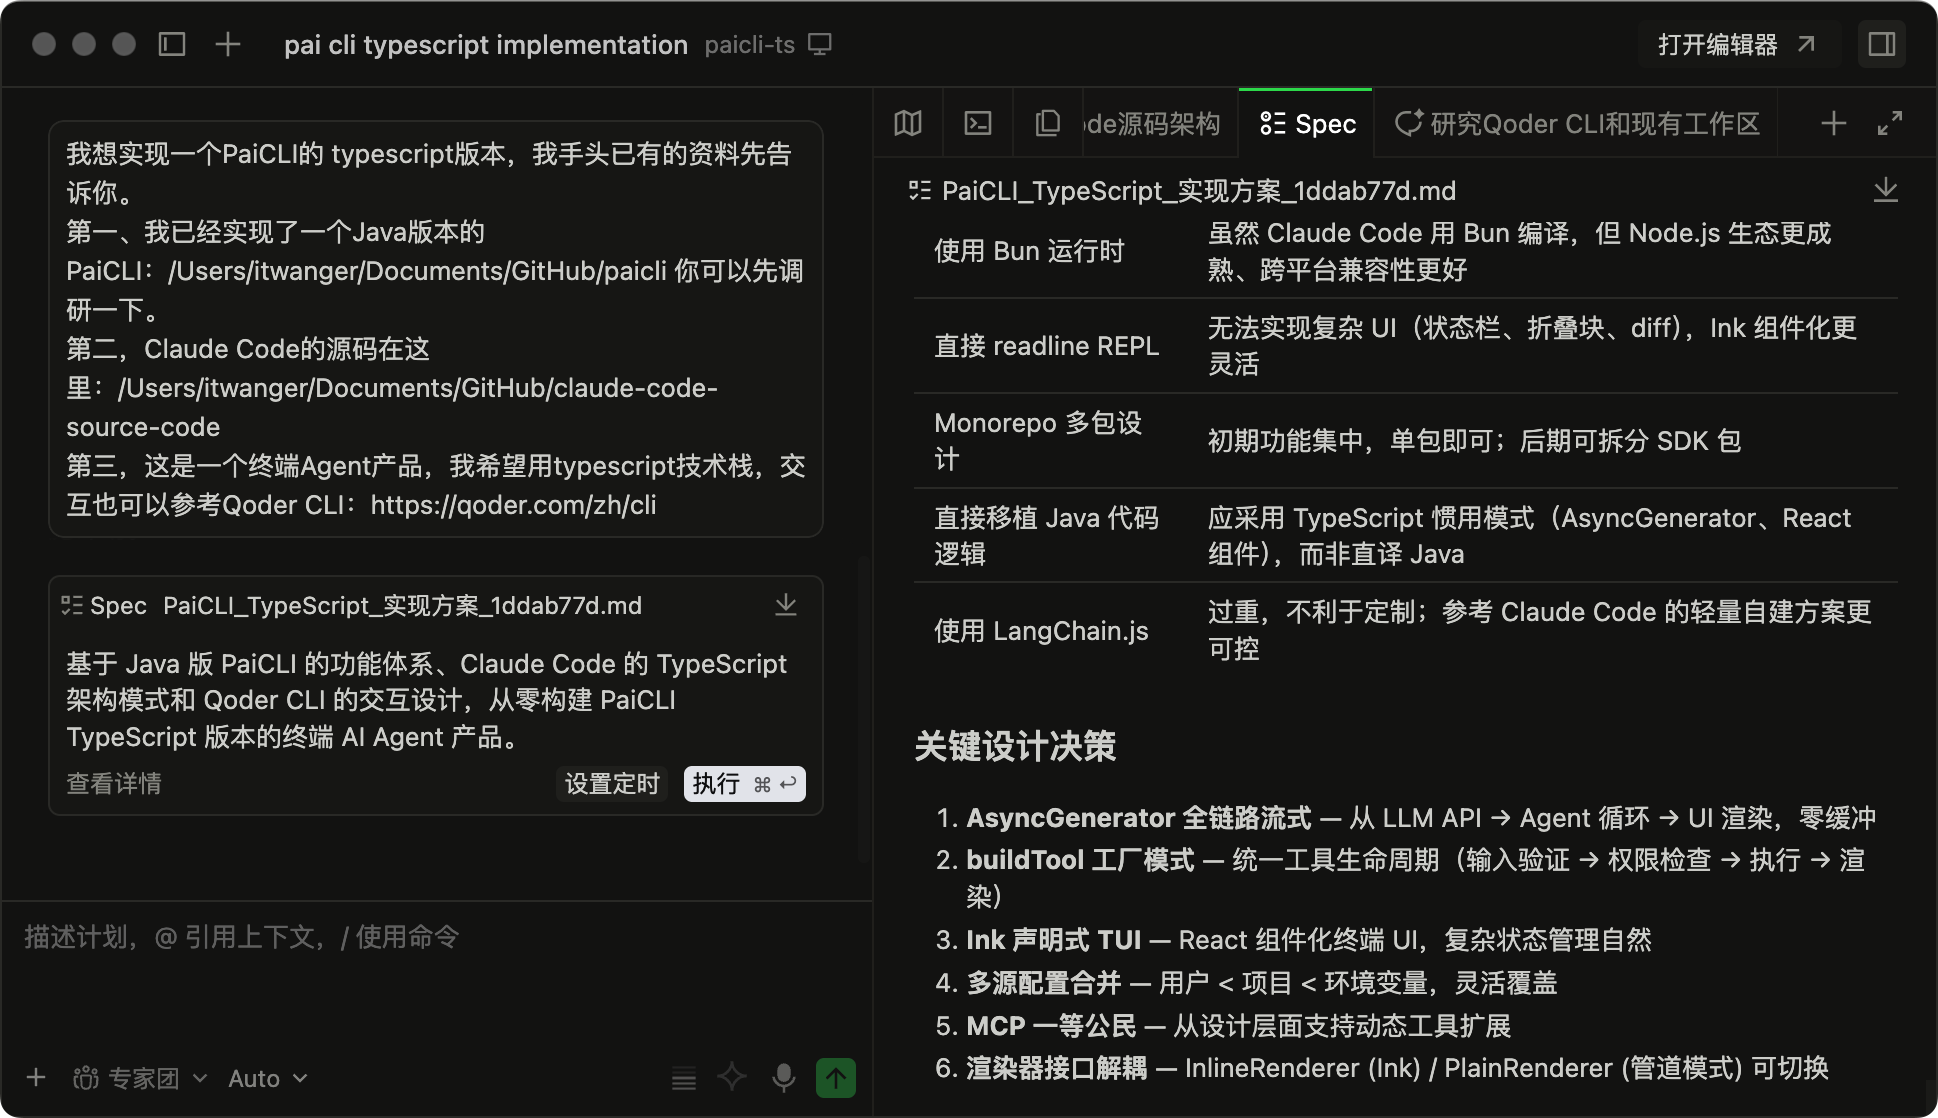Select the Spec tab
This screenshot has height=1118, width=1938.
tap(1307, 124)
